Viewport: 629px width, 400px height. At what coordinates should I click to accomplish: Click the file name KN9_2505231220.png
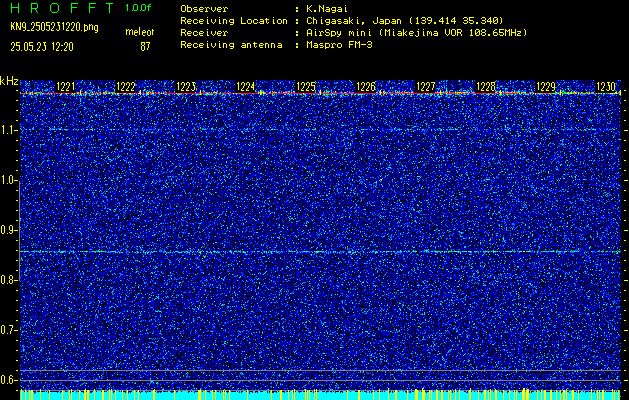point(54,28)
